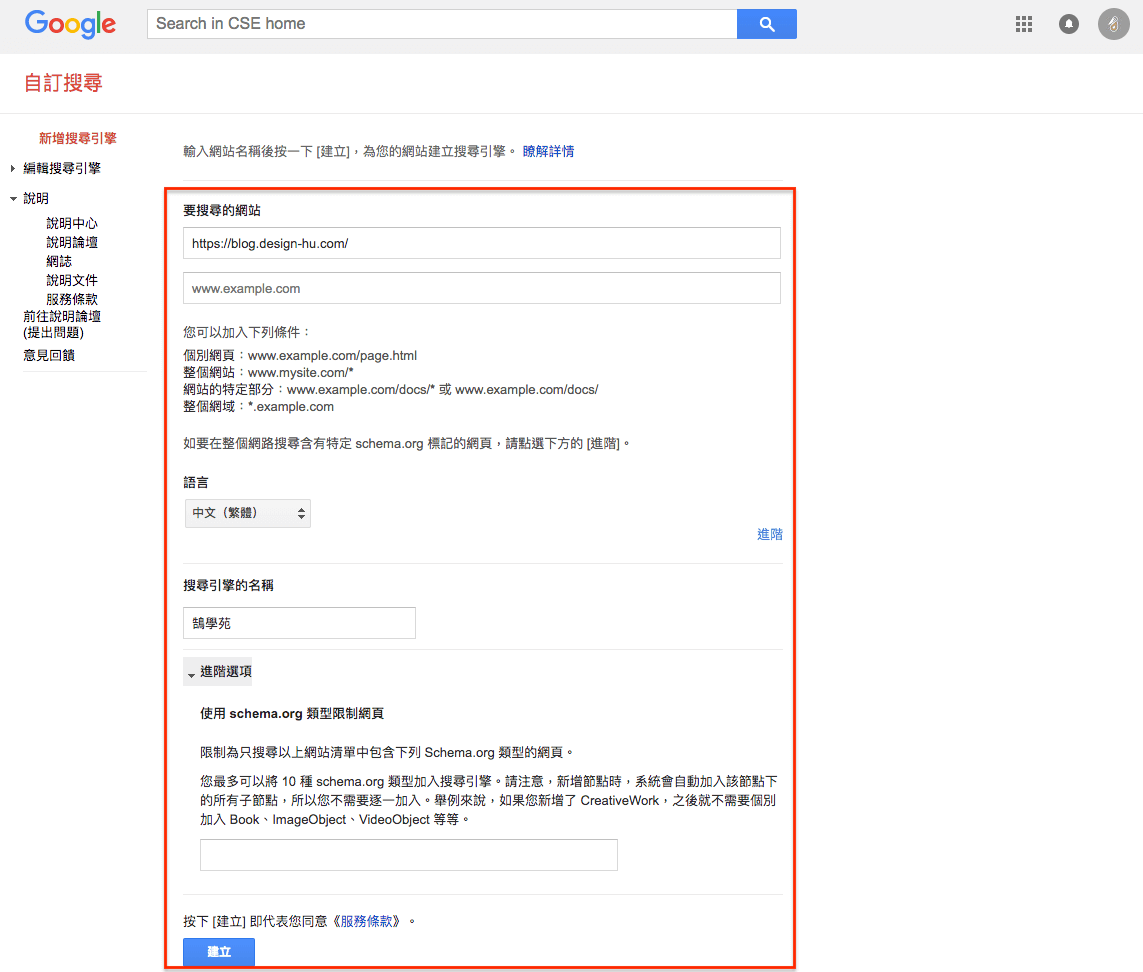Screen dimensions: 1143x972
Task: Open 說明中心 from sidebar
Action: coord(72,223)
